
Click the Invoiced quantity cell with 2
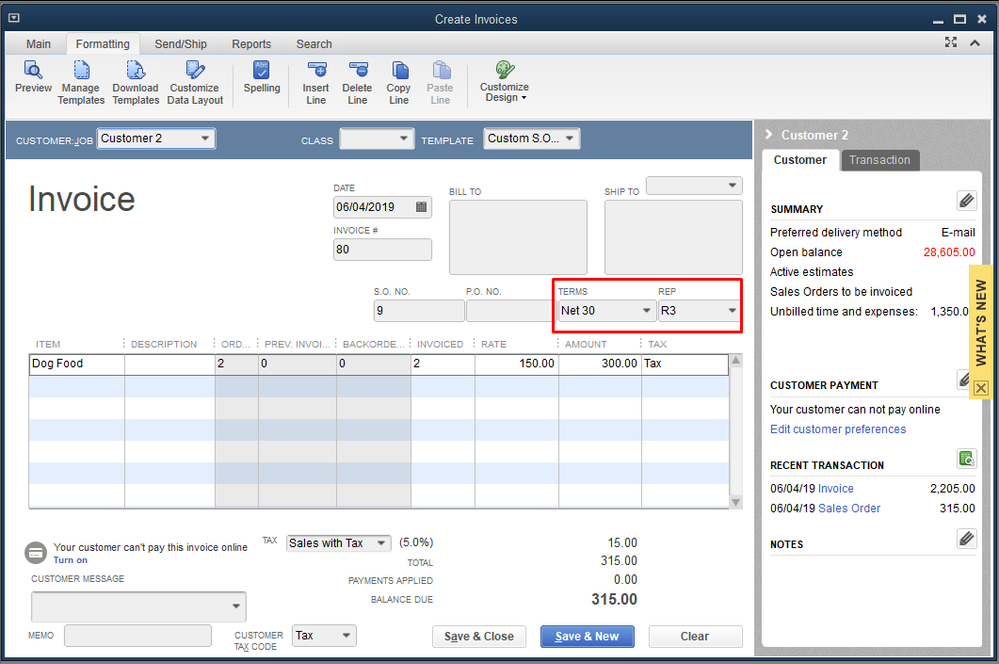coord(443,364)
